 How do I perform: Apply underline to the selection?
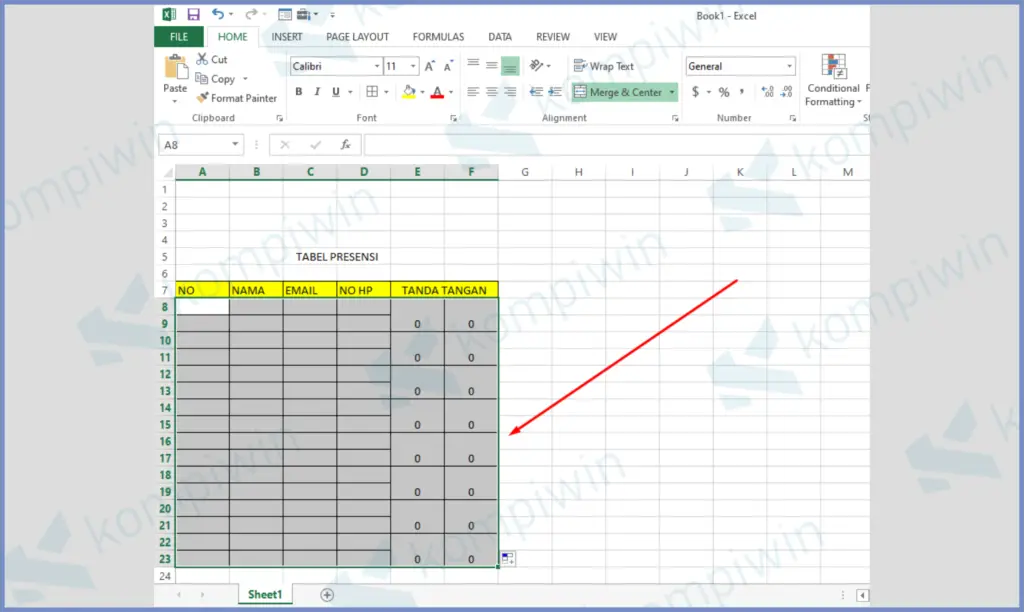point(337,91)
